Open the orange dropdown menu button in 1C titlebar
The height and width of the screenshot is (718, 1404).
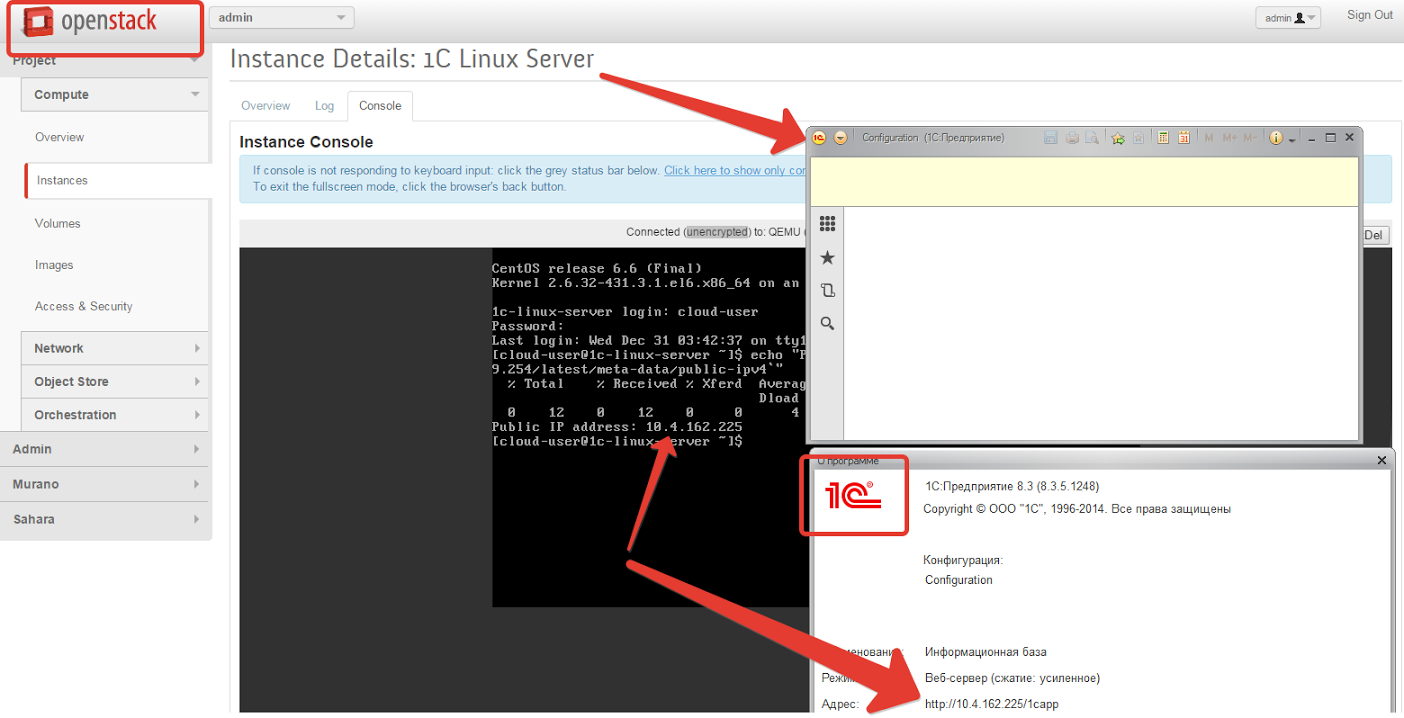(x=840, y=138)
